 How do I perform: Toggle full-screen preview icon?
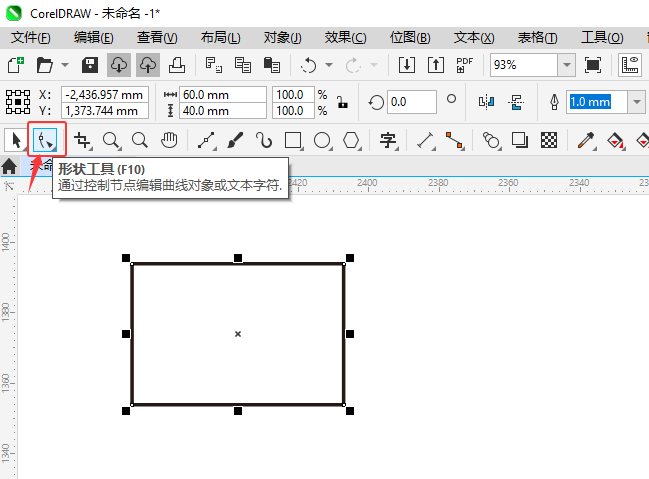[x=593, y=65]
